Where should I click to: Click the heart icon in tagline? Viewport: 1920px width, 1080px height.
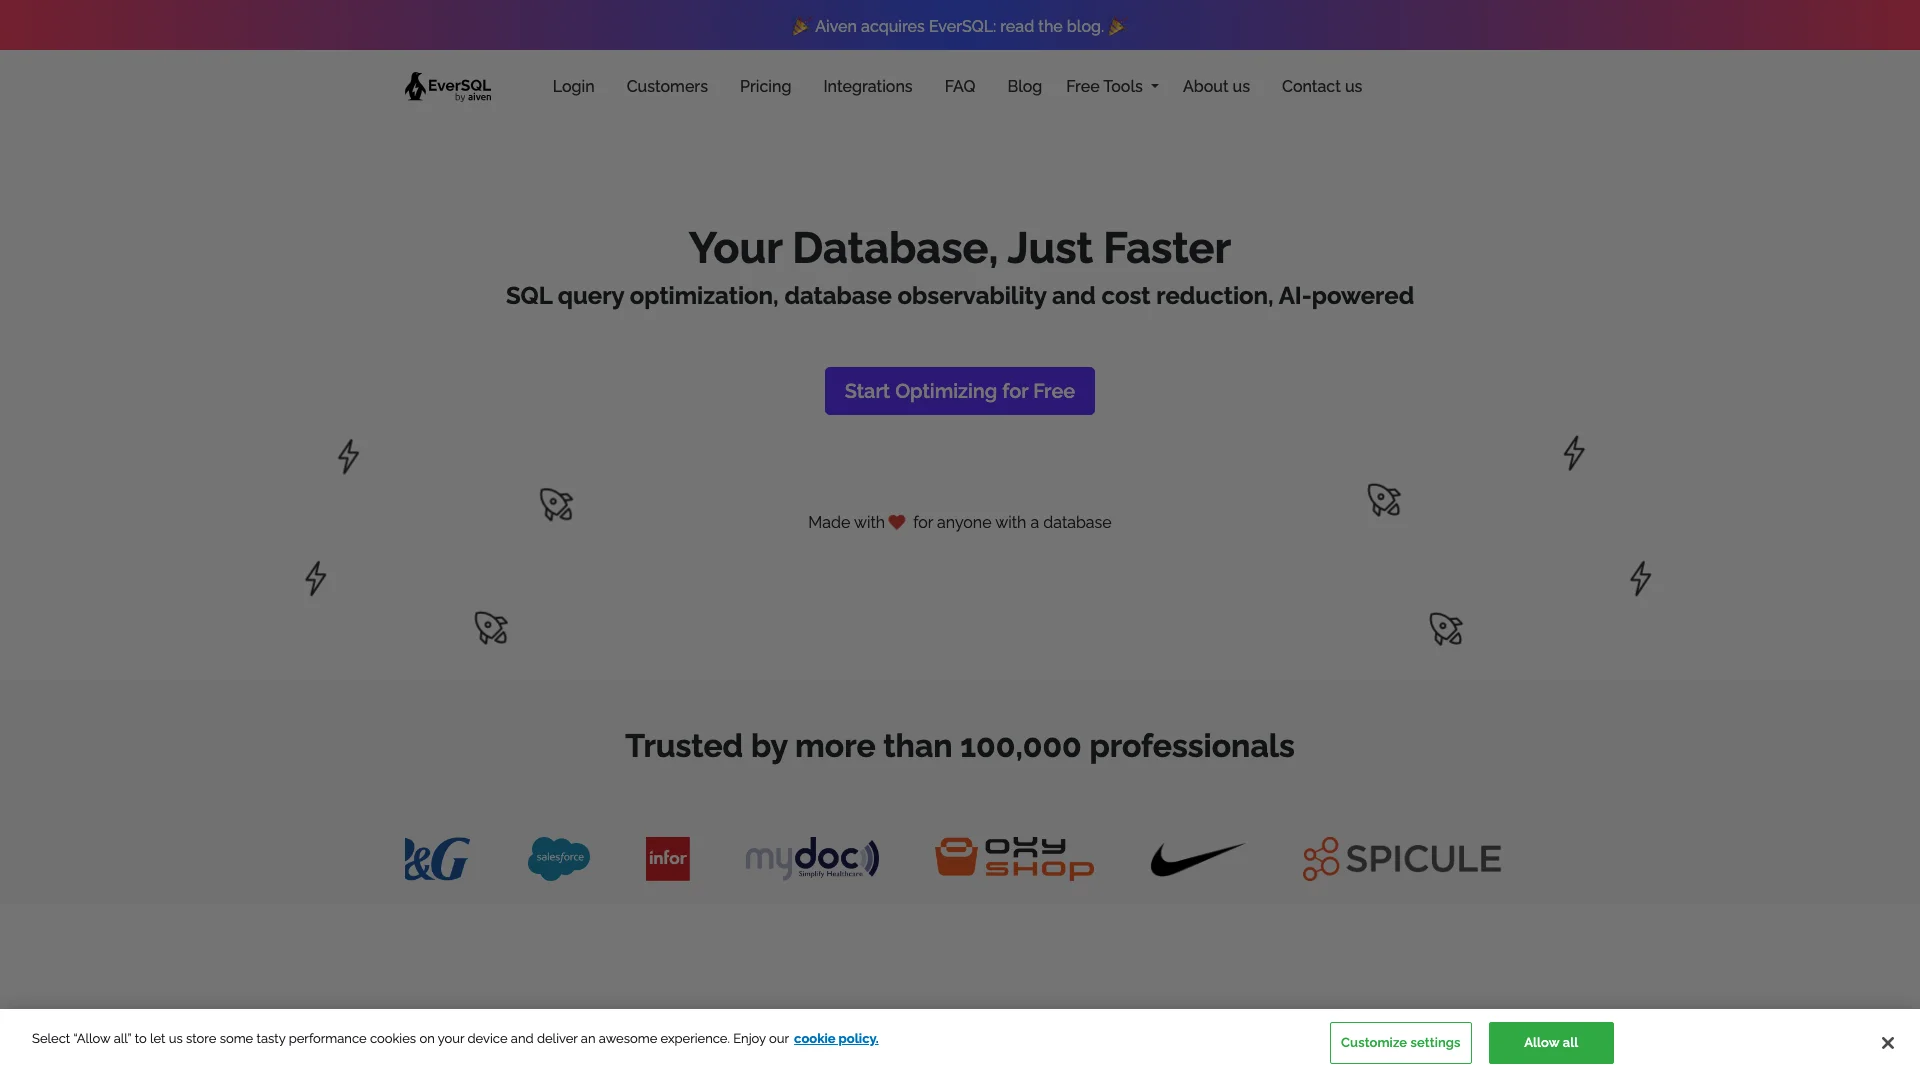tap(897, 522)
